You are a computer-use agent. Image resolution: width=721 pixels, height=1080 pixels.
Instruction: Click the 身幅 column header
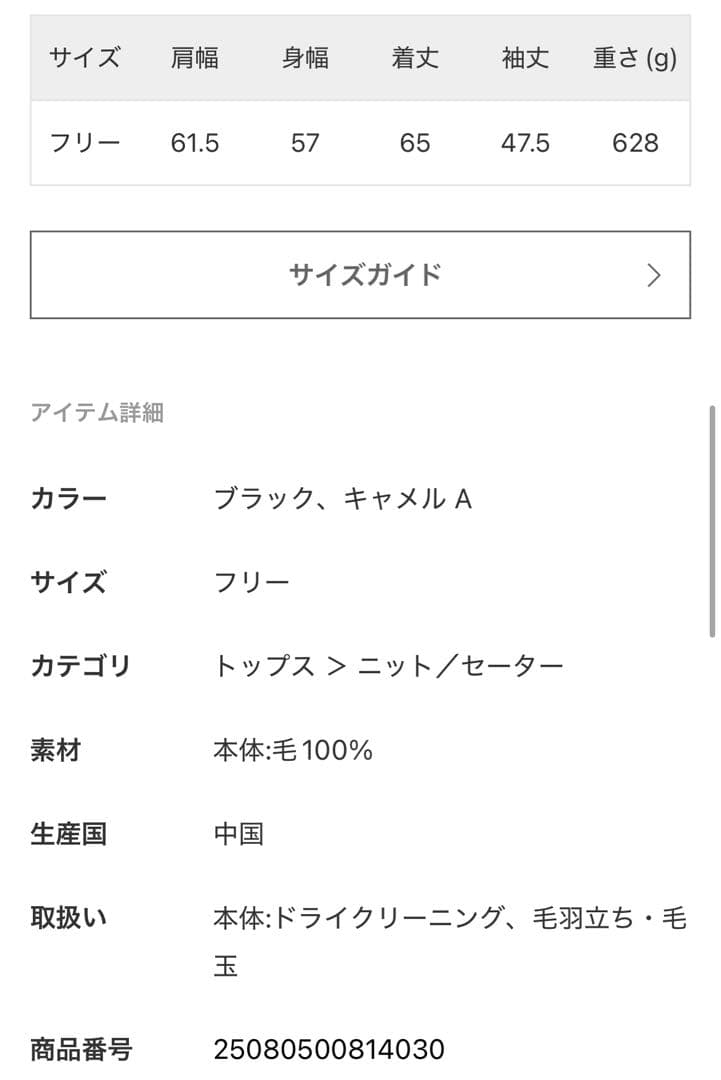[305, 58]
